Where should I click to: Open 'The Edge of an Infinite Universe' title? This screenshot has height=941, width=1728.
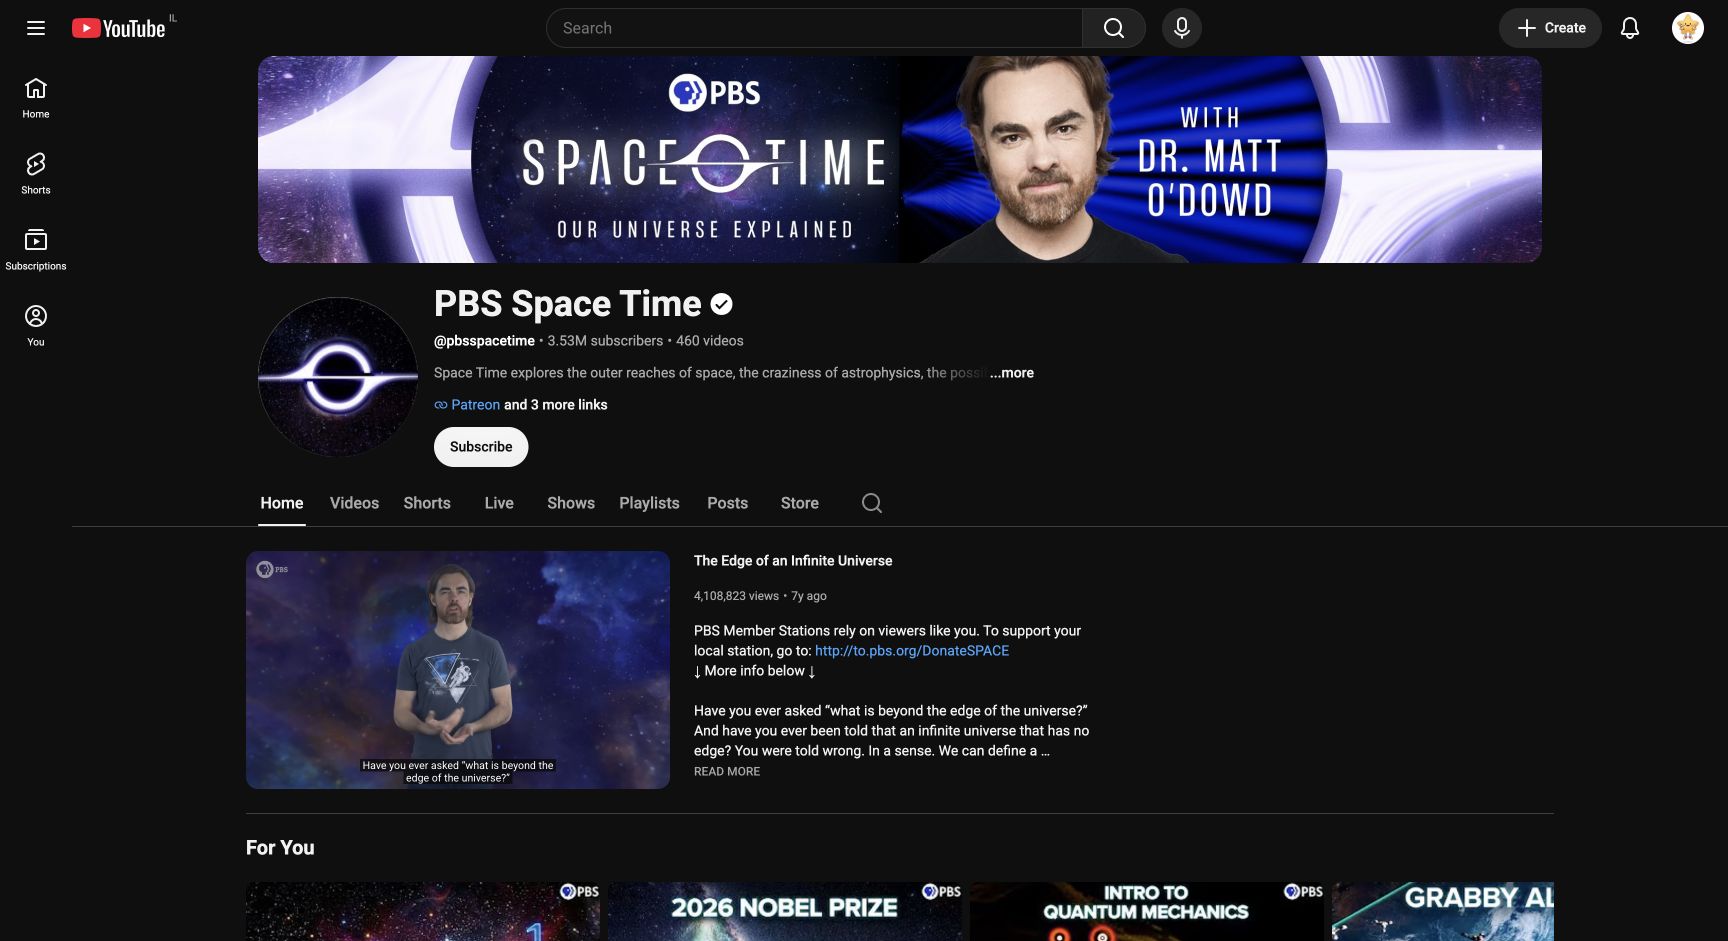[793, 561]
